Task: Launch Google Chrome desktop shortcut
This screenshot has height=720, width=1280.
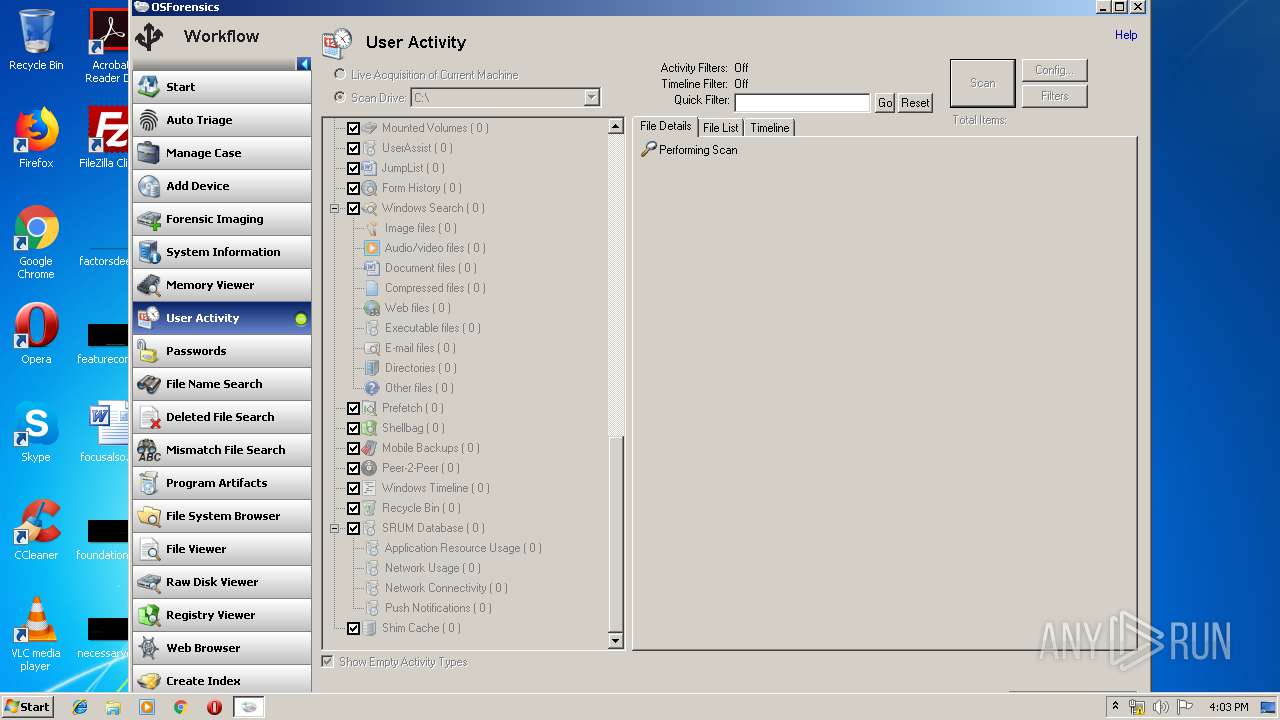Action: 36,243
